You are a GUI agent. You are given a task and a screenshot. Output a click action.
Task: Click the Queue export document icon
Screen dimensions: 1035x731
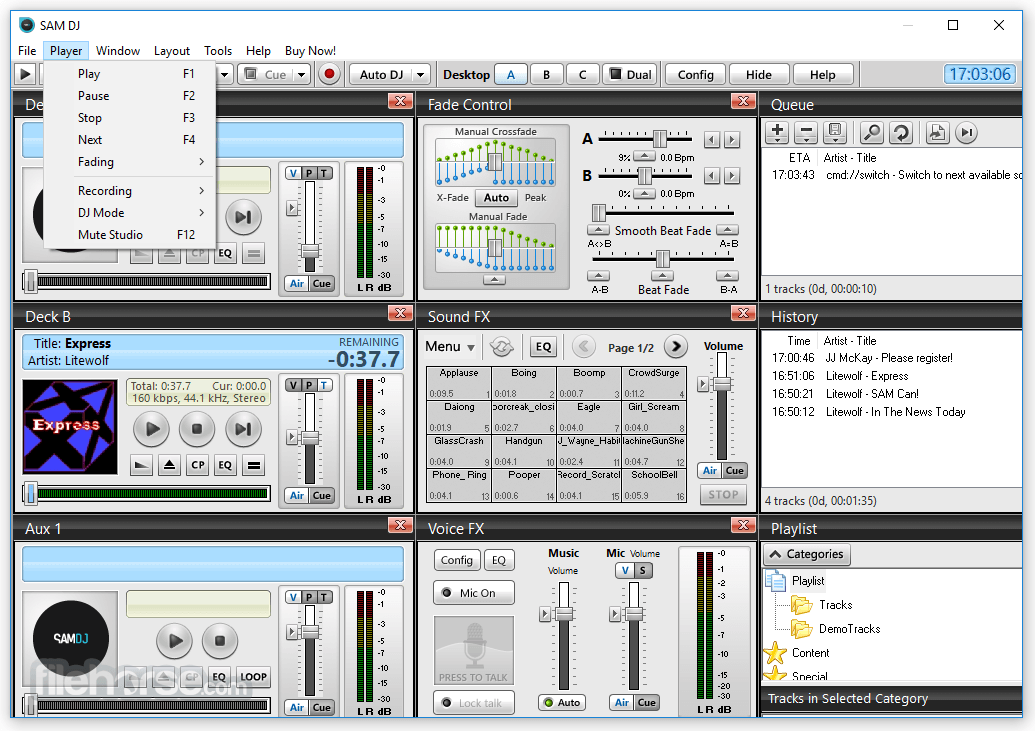[937, 133]
